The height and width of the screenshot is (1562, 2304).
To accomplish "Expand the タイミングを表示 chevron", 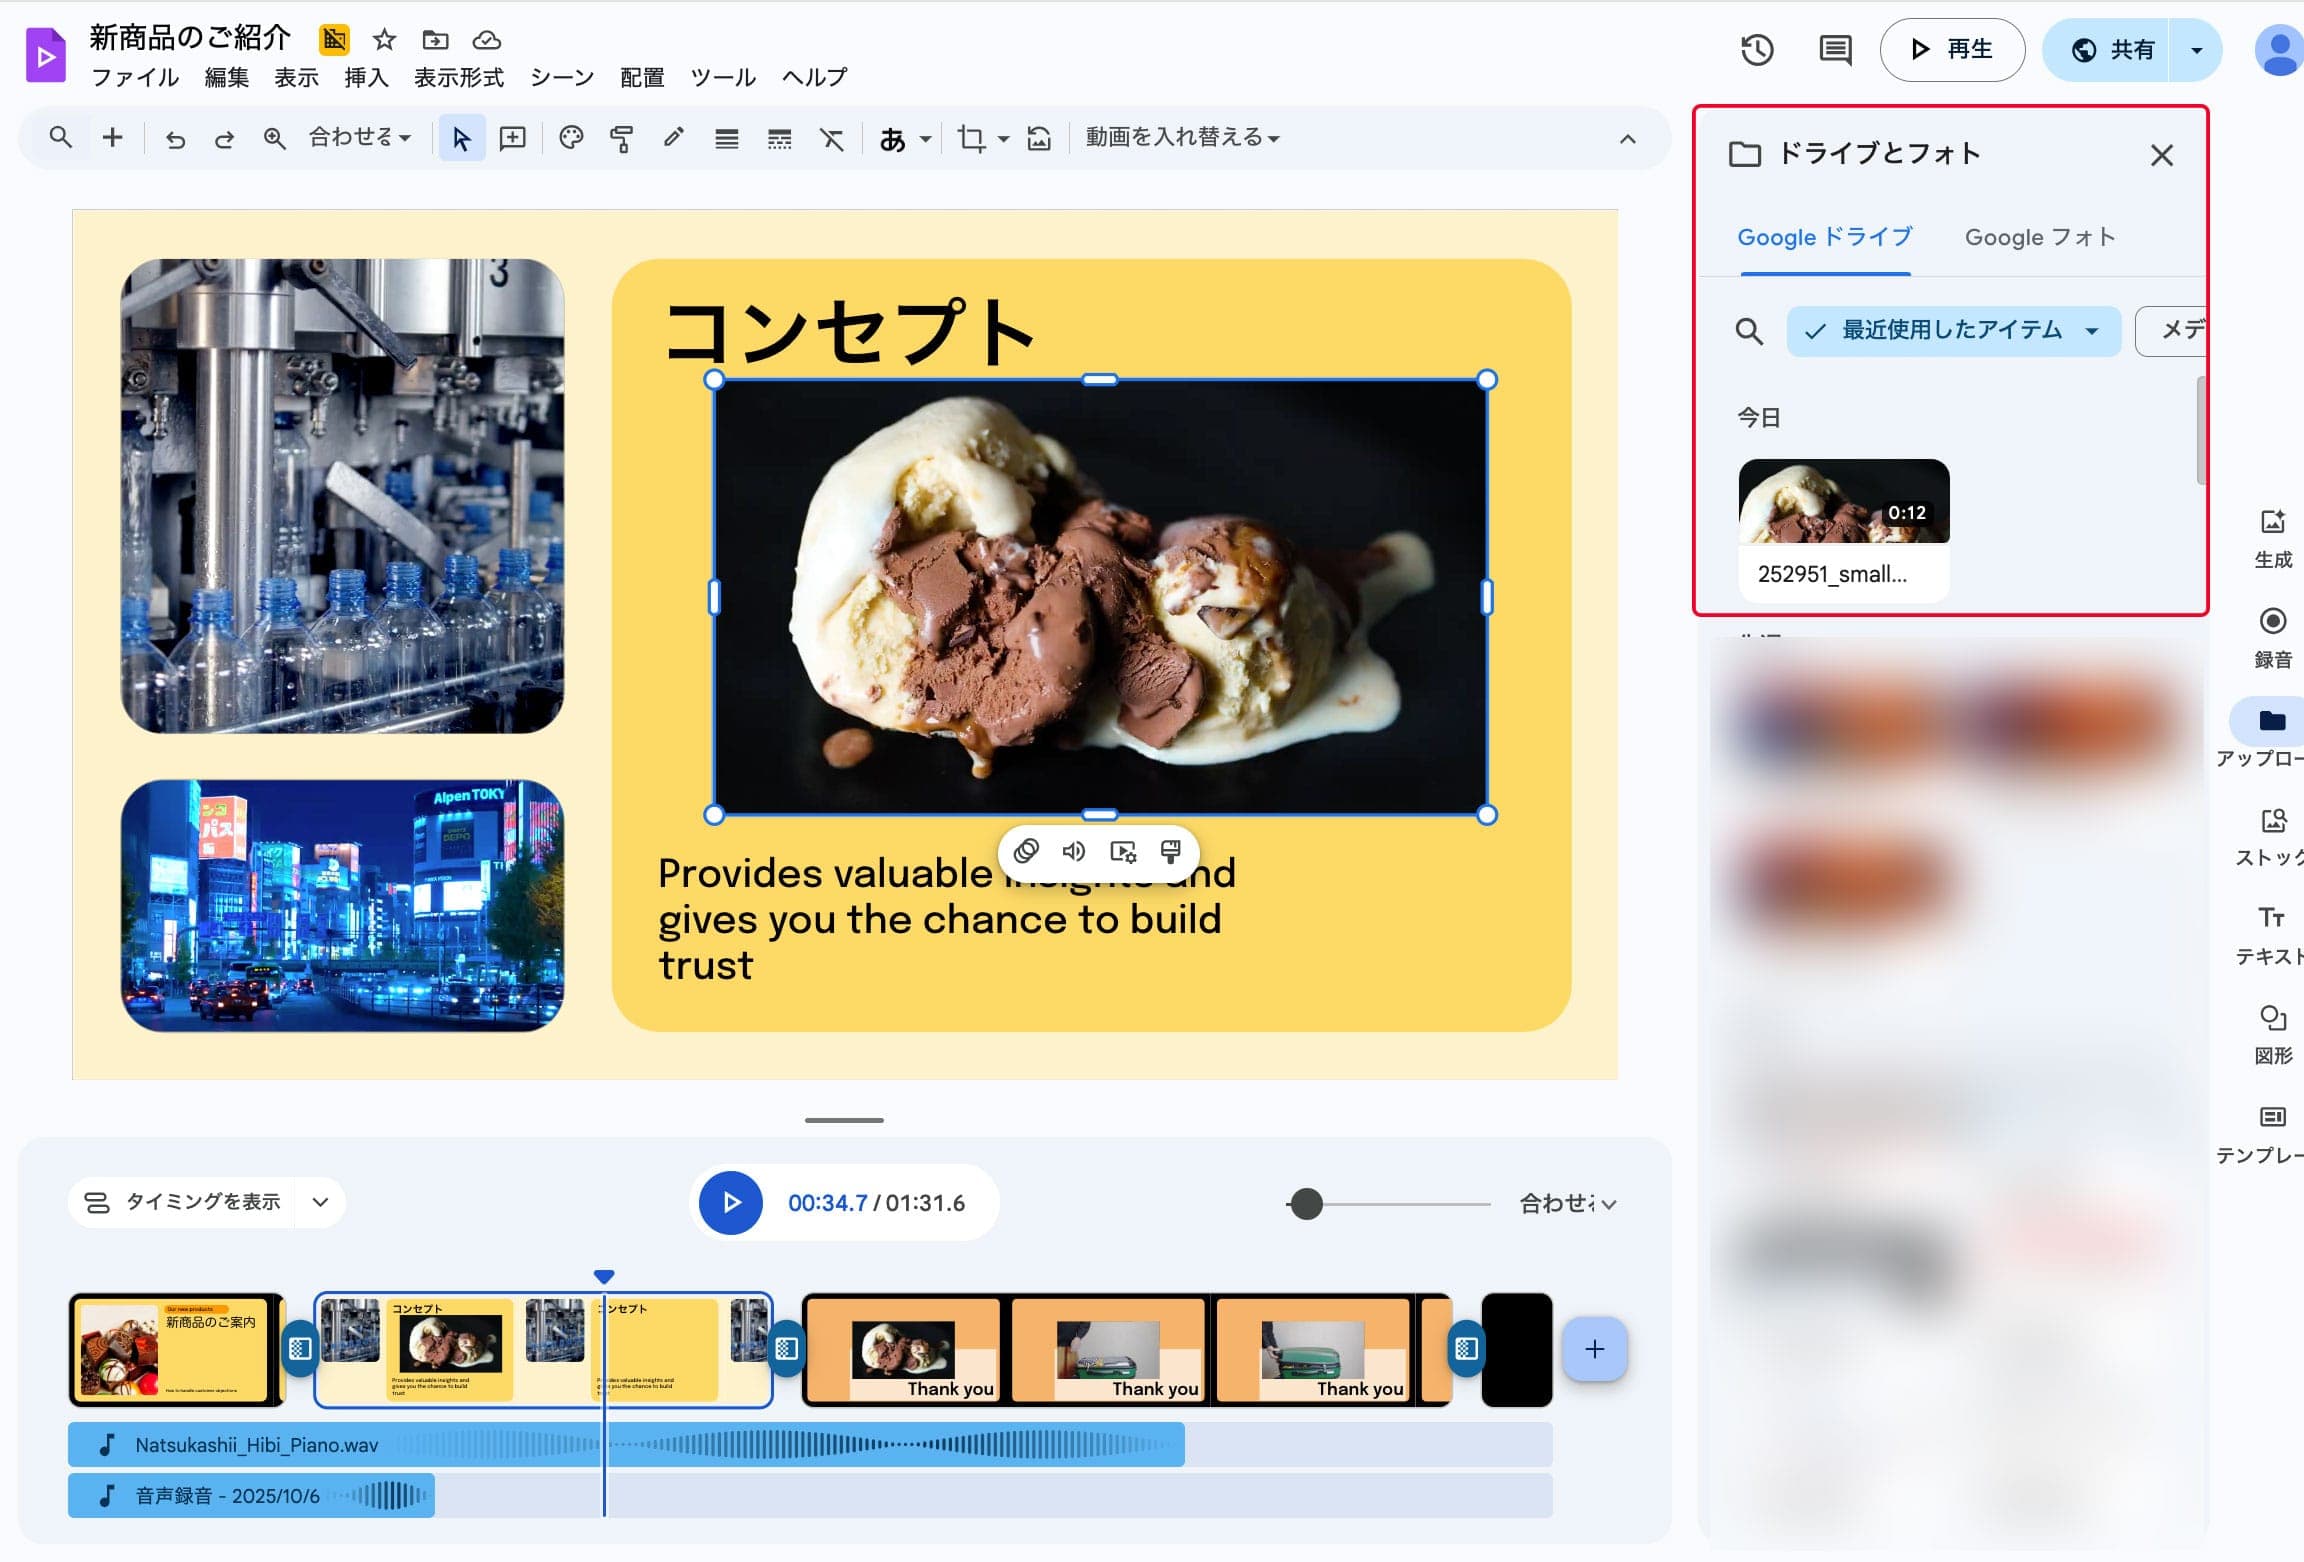I will pyautogui.click(x=320, y=1202).
